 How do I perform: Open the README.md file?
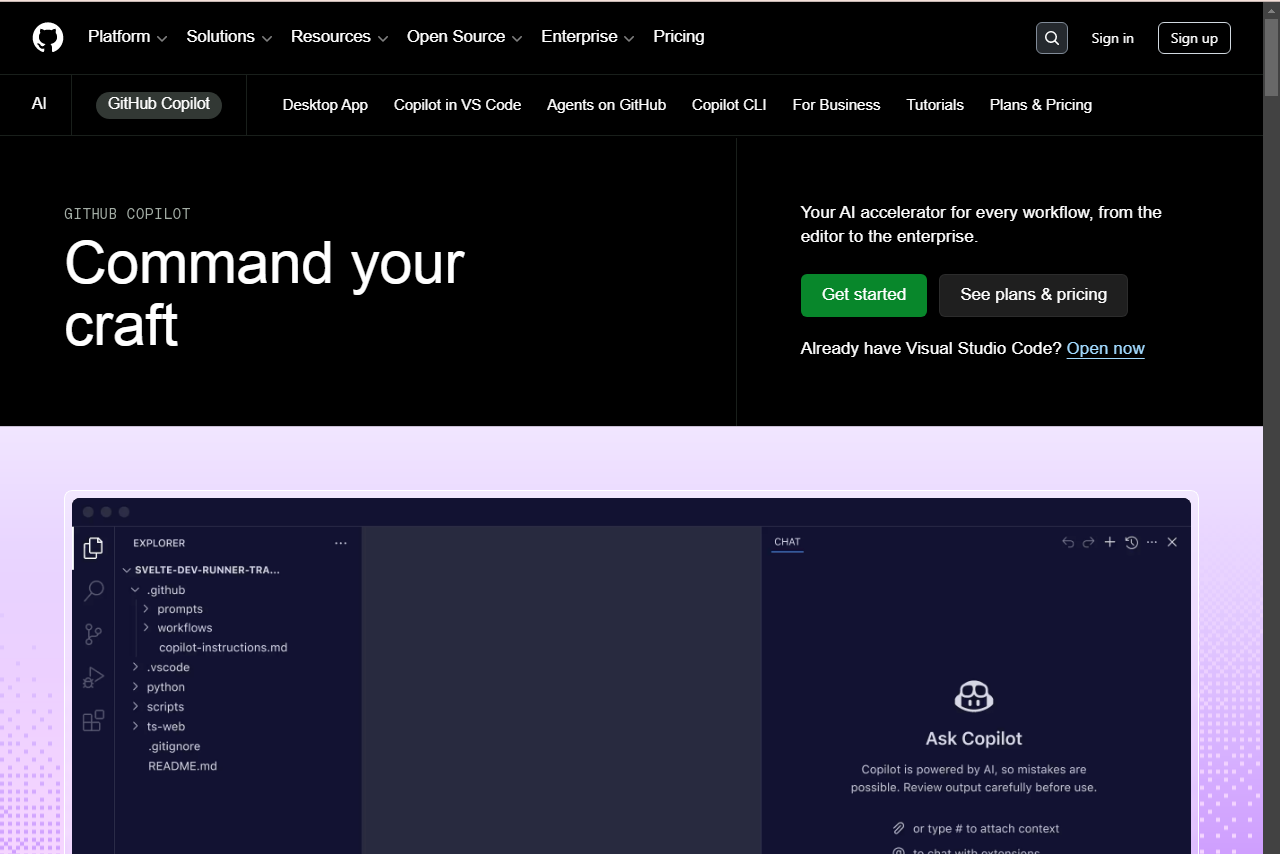coord(183,766)
